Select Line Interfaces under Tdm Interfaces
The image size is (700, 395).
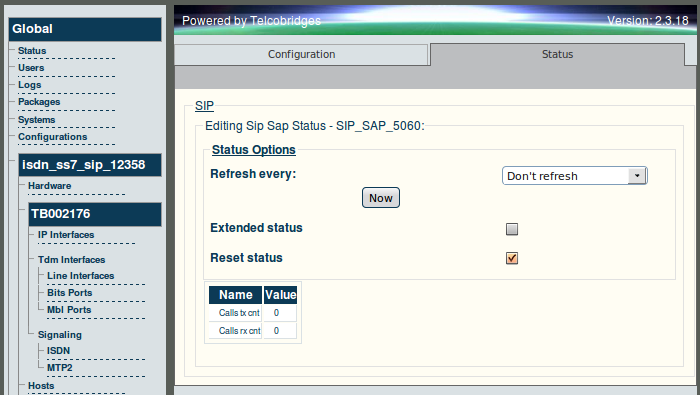(81, 276)
